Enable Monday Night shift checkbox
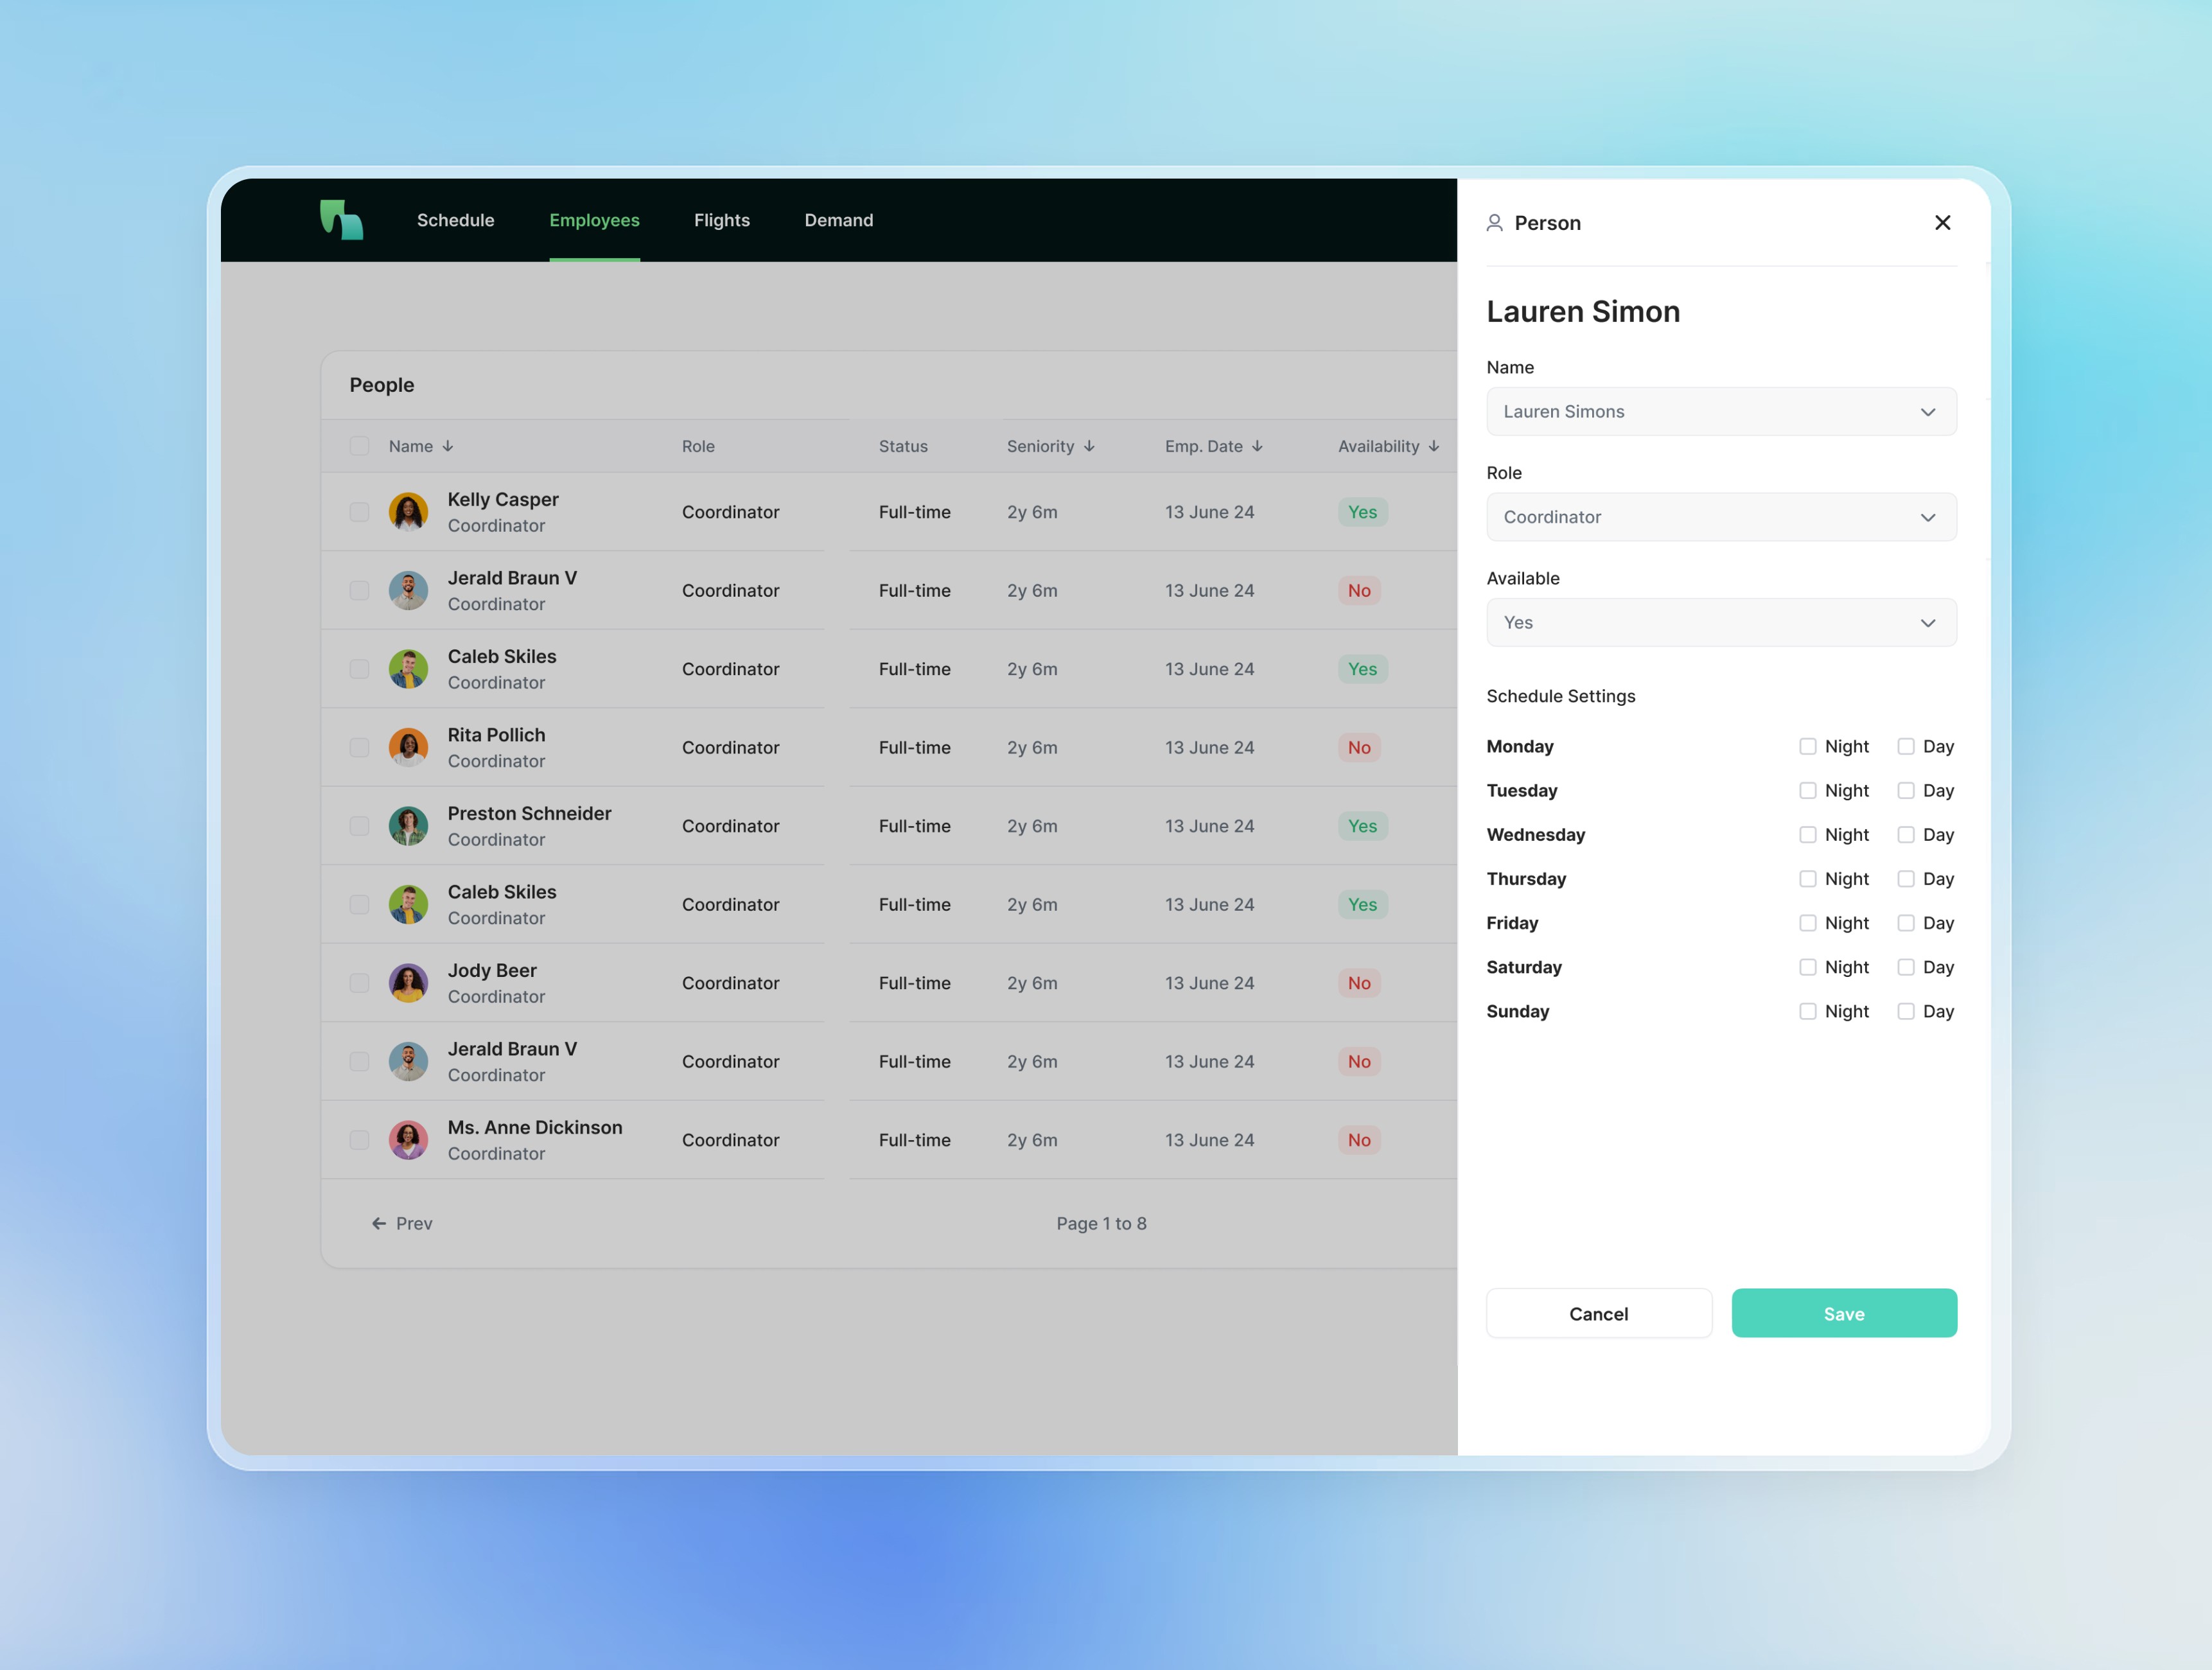This screenshot has width=2212, height=1670. 1807,747
